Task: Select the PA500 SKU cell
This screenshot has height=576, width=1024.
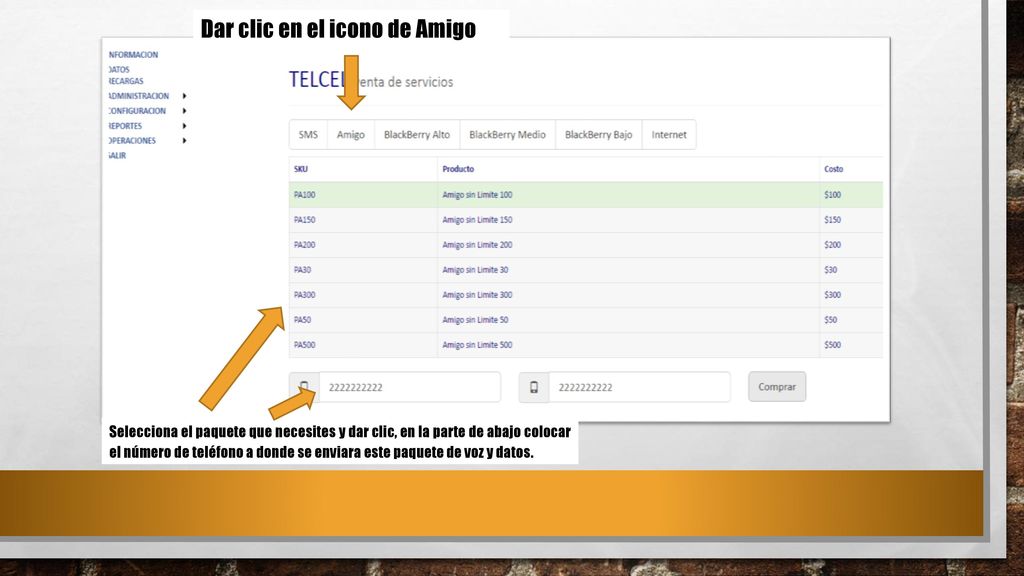Action: coord(363,345)
